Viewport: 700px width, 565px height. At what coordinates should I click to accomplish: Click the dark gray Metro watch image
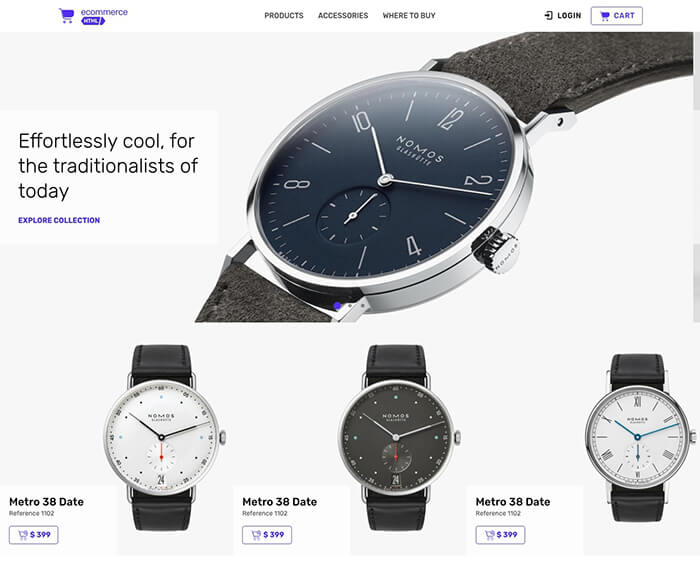(x=398, y=437)
